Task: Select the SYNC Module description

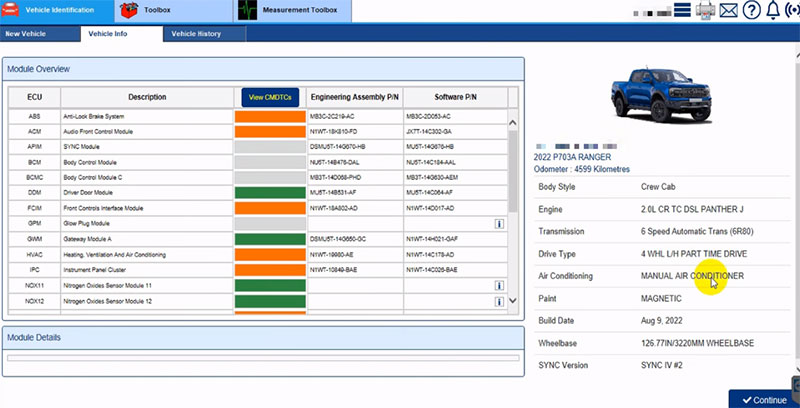Action: tap(82, 147)
